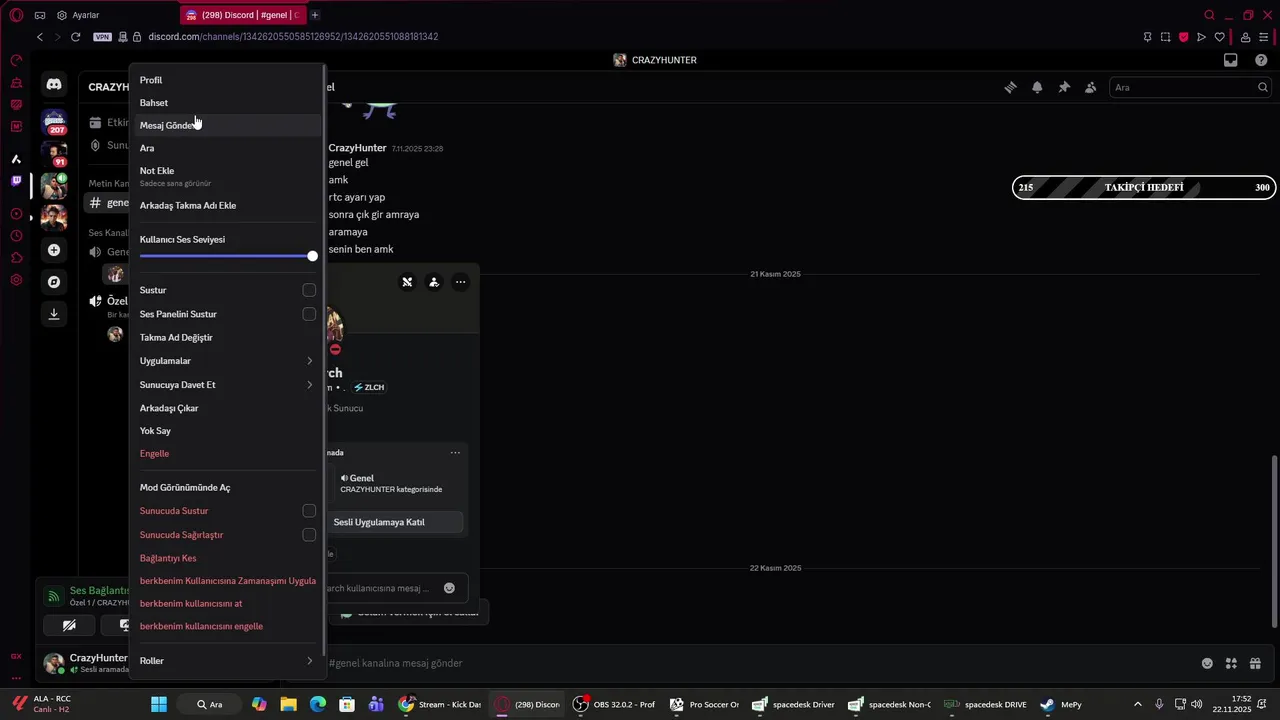Screen dimensions: 1280x720
Task: Open three-dot more menu on profile popup
Action: point(460,282)
